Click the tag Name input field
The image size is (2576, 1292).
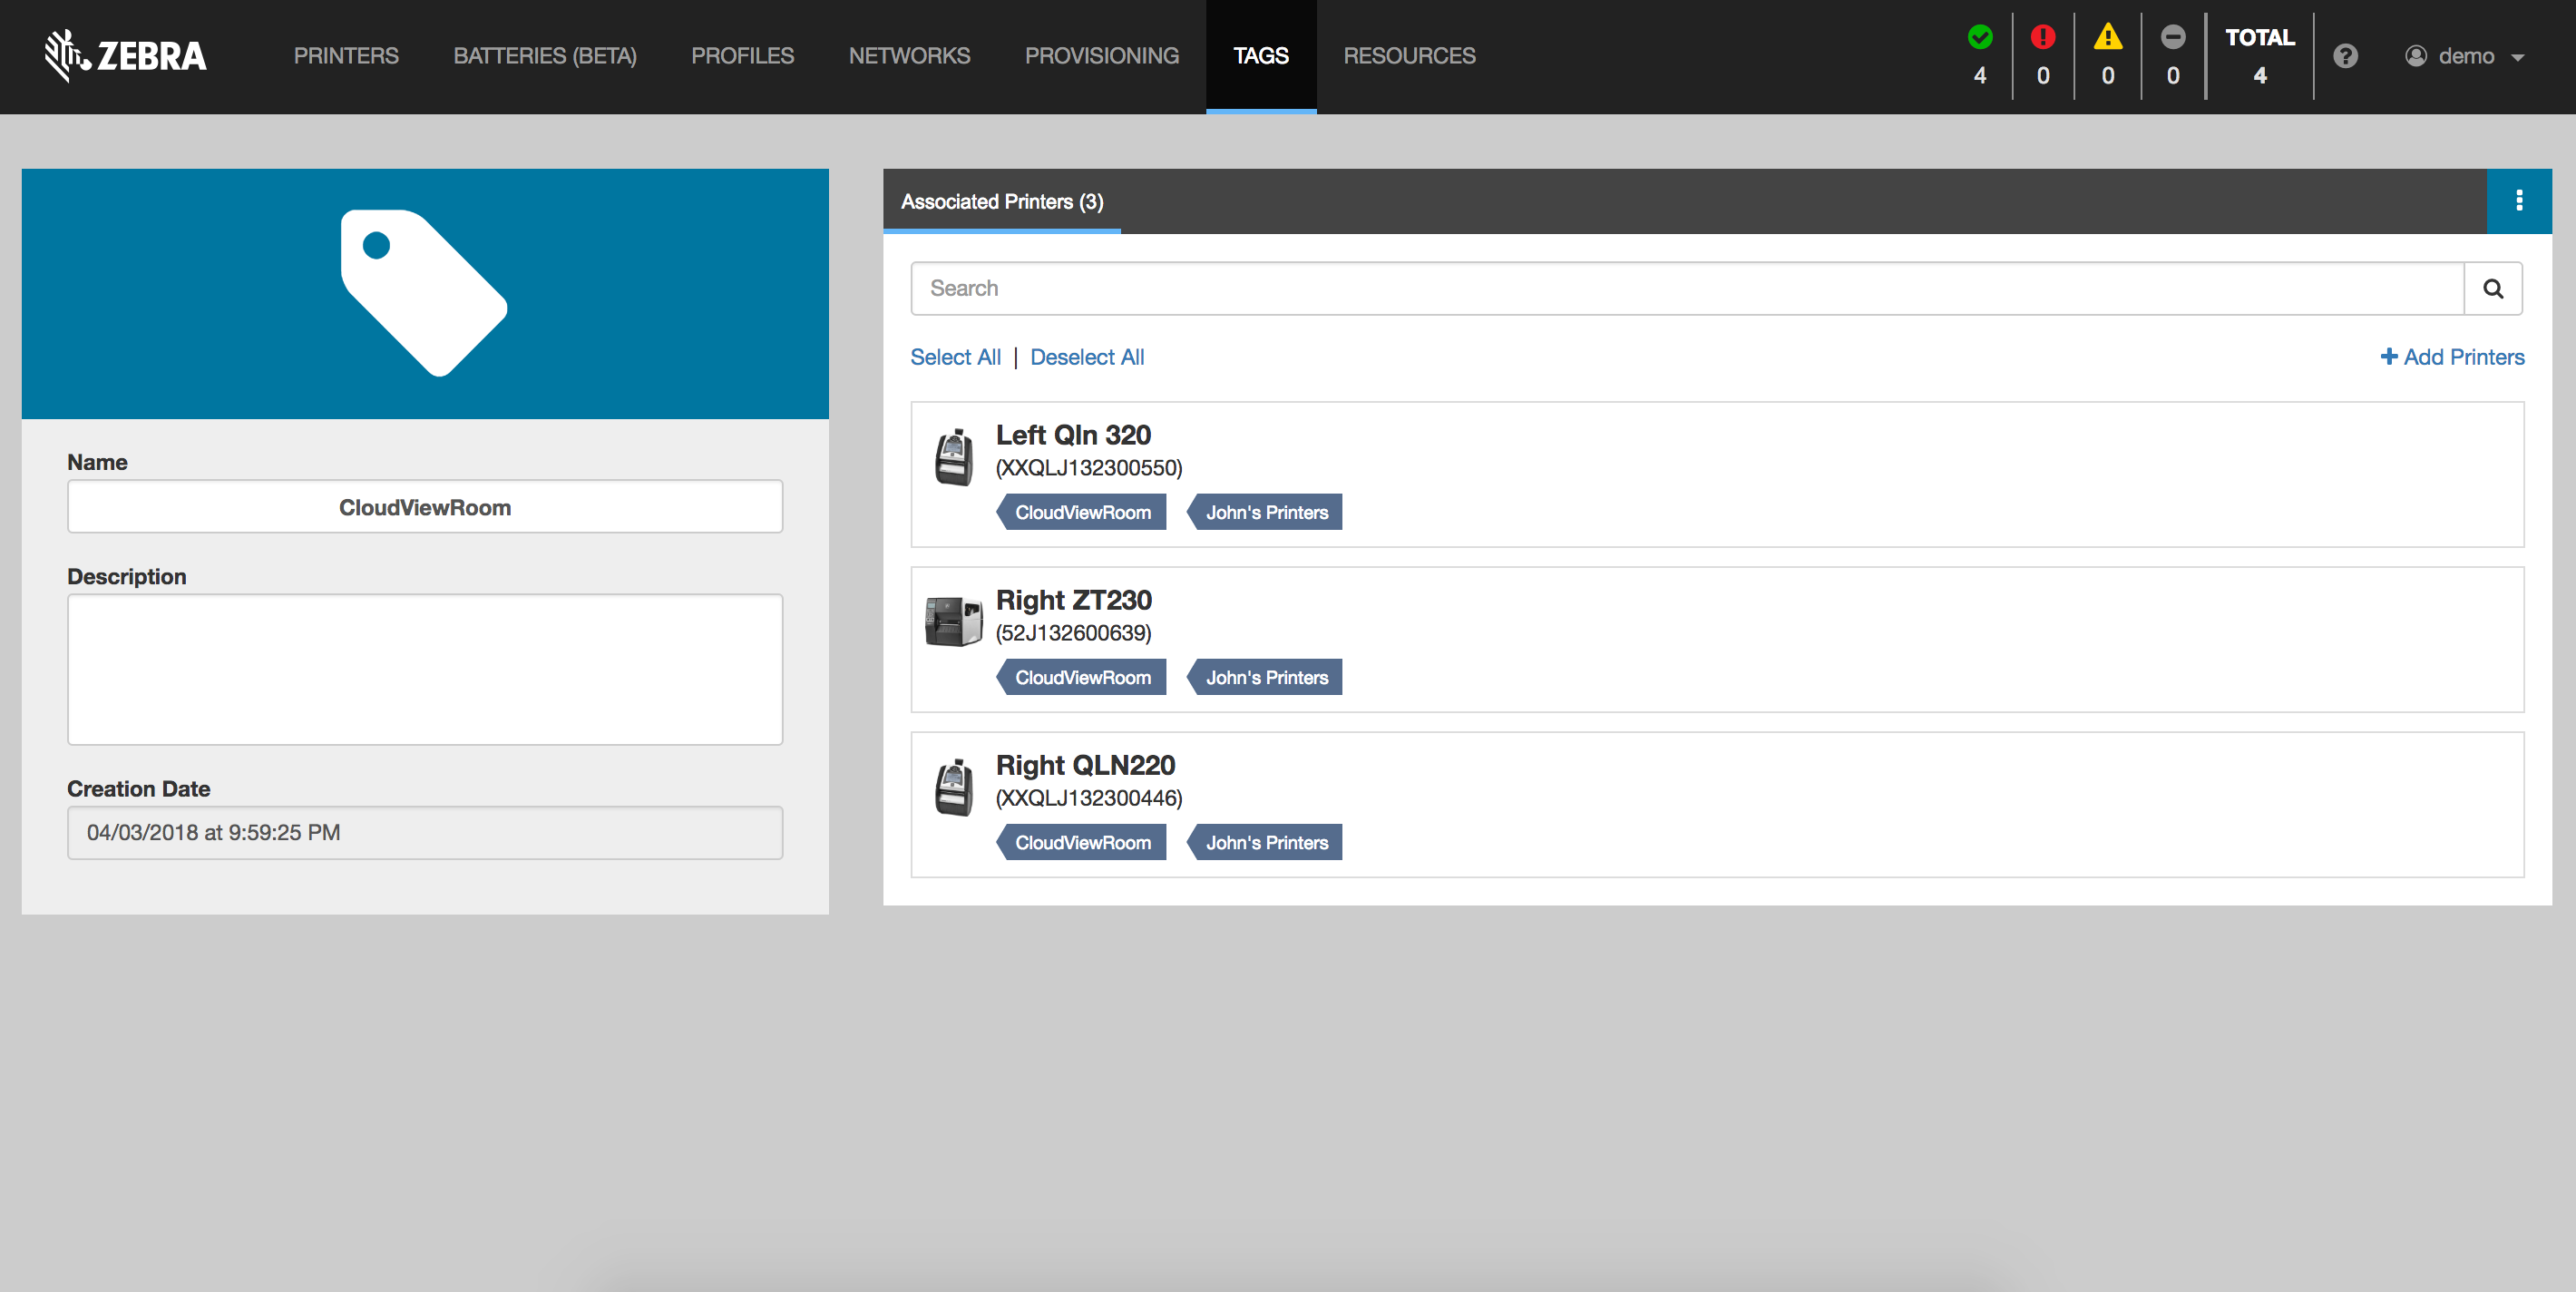click(425, 507)
